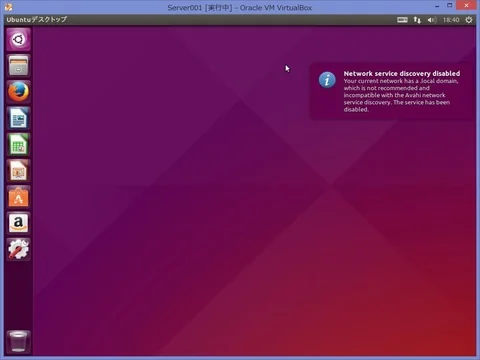Open the Trash in launcher
The width and height of the screenshot is (480, 360).
(x=18, y=341)
